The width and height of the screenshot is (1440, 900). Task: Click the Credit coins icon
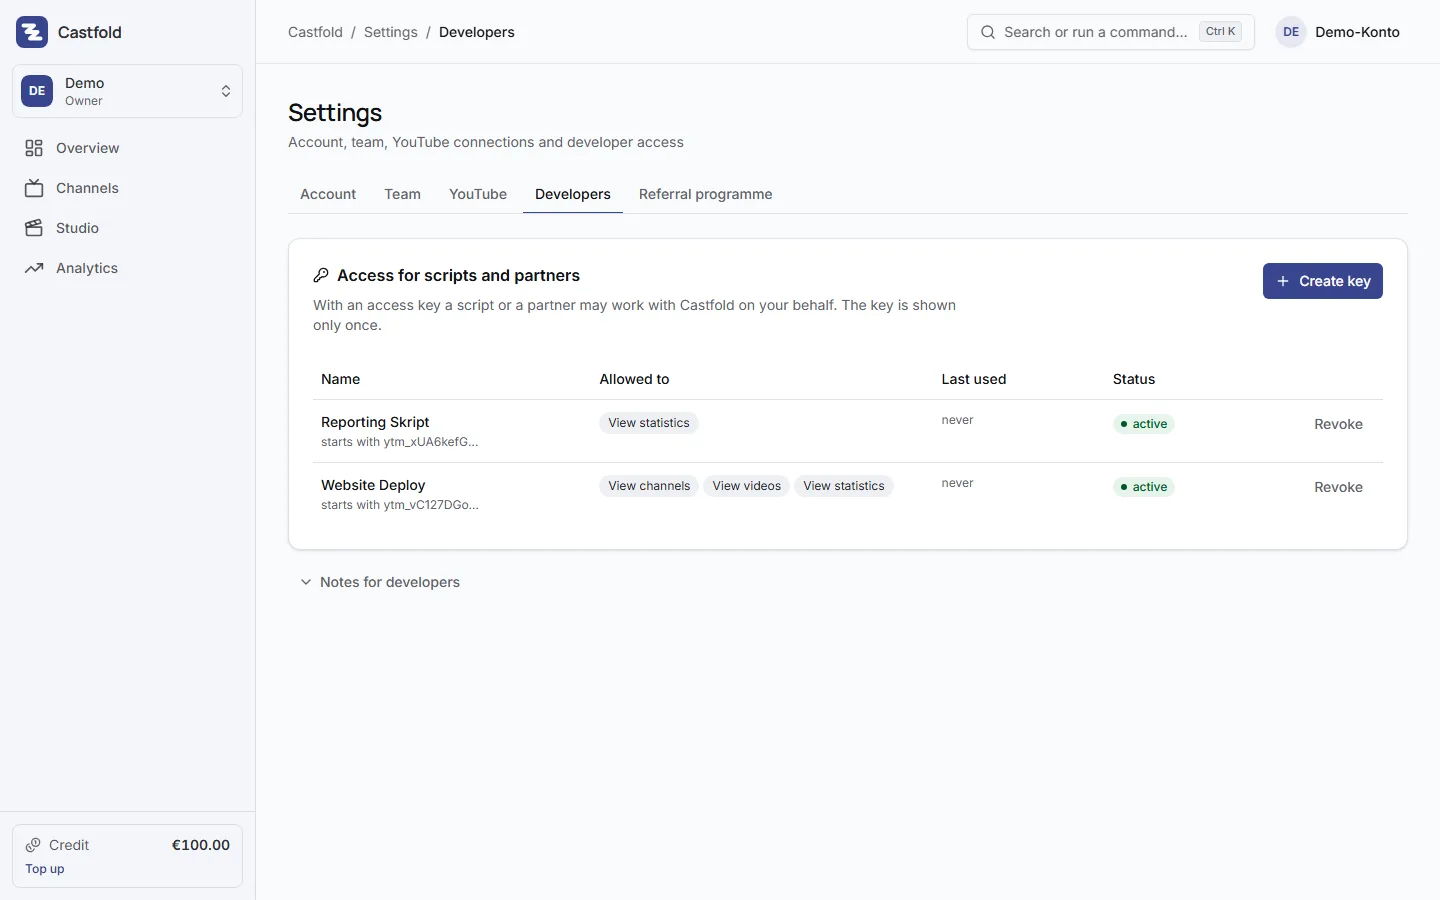pos(33,845)
